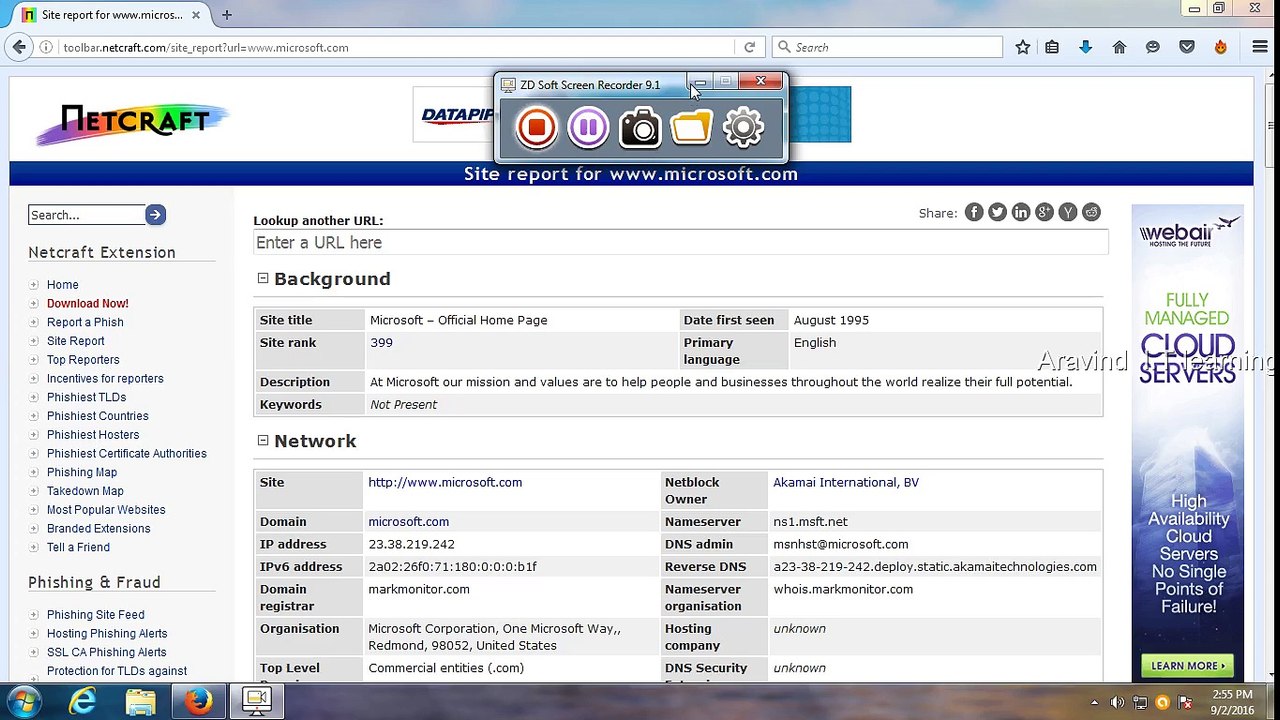1280x720 pixels.
Task: Open Site Report sidebar link
Action: [x=75, y=341]
